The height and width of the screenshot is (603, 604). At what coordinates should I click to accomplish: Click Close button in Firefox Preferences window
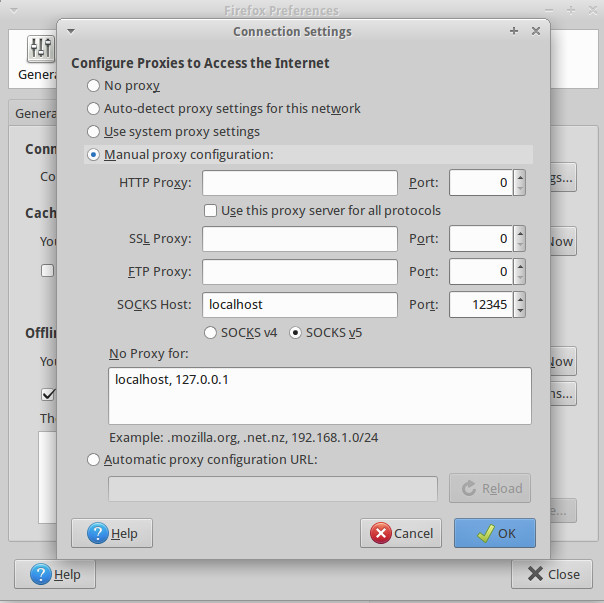pos(552,574)
